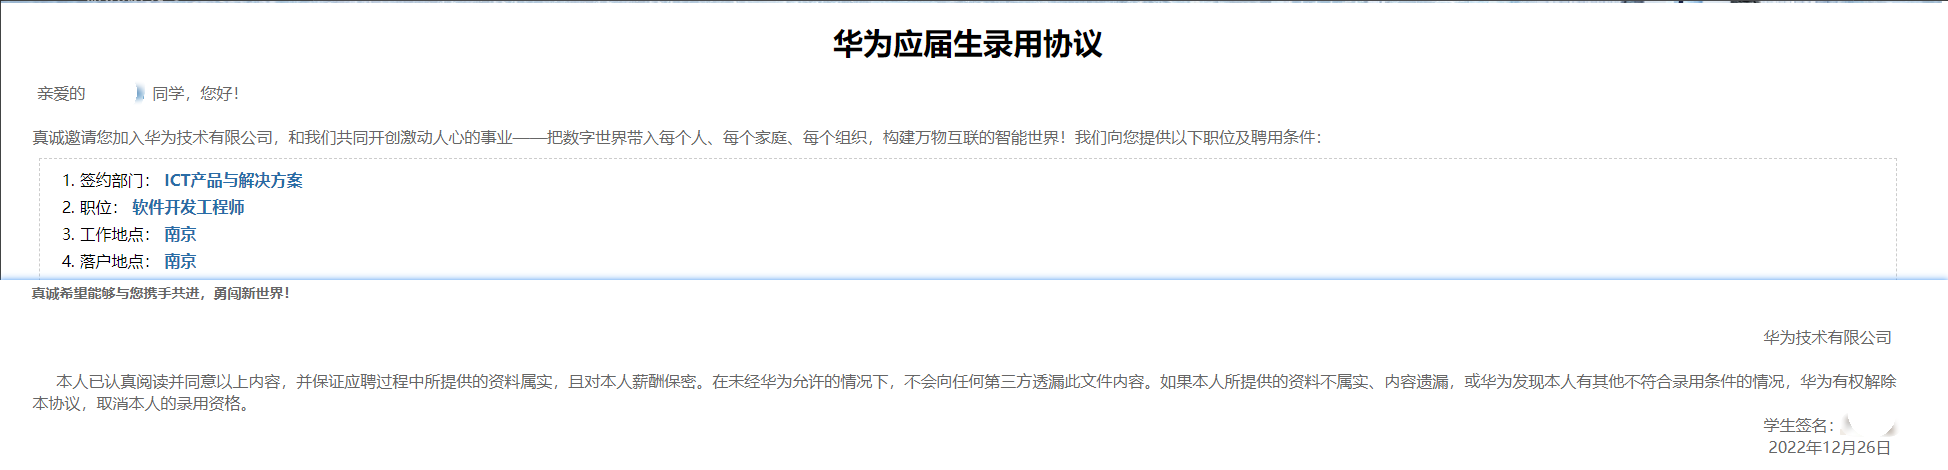Select 南京 in the 落户地点 row
1948x470 pixels.
point(180,261)
